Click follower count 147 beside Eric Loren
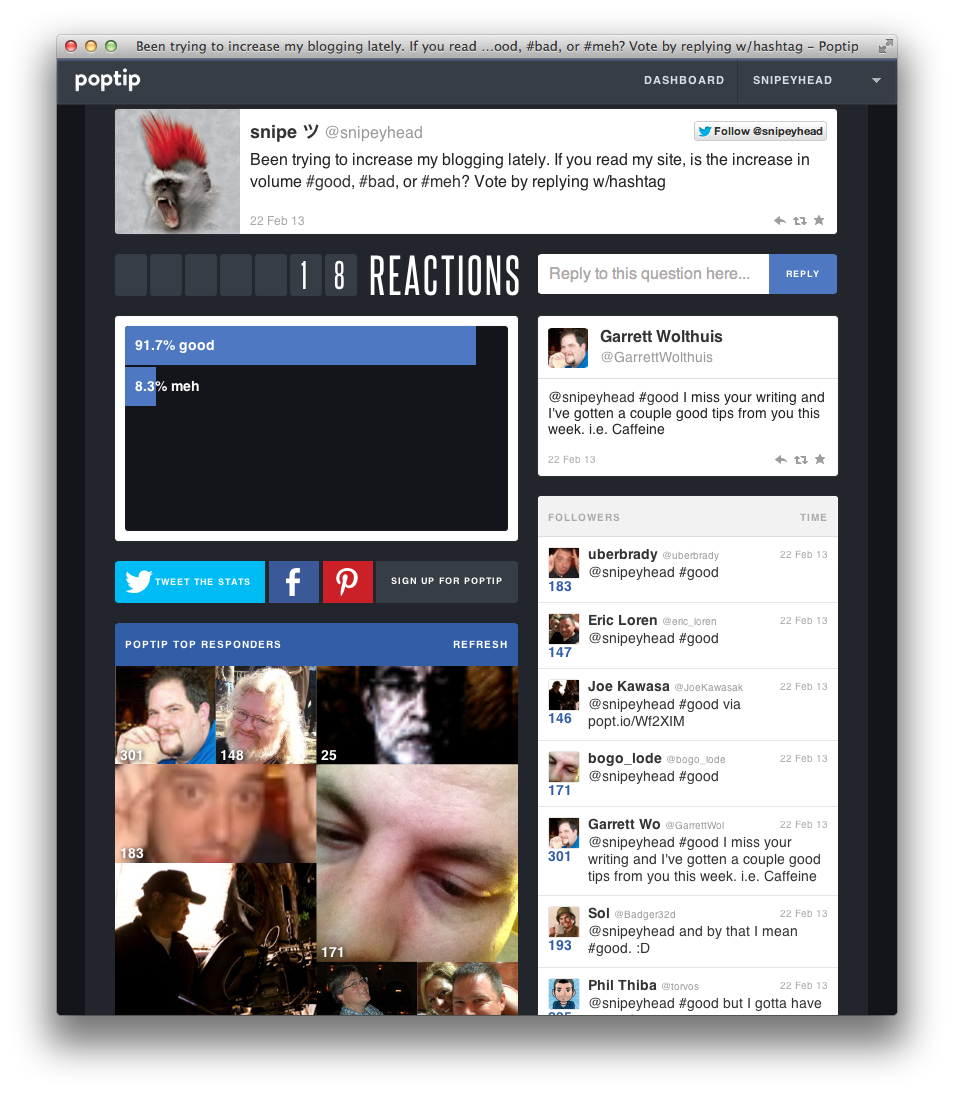Screen dimensions: 954x1094 (x=560, y=653)
